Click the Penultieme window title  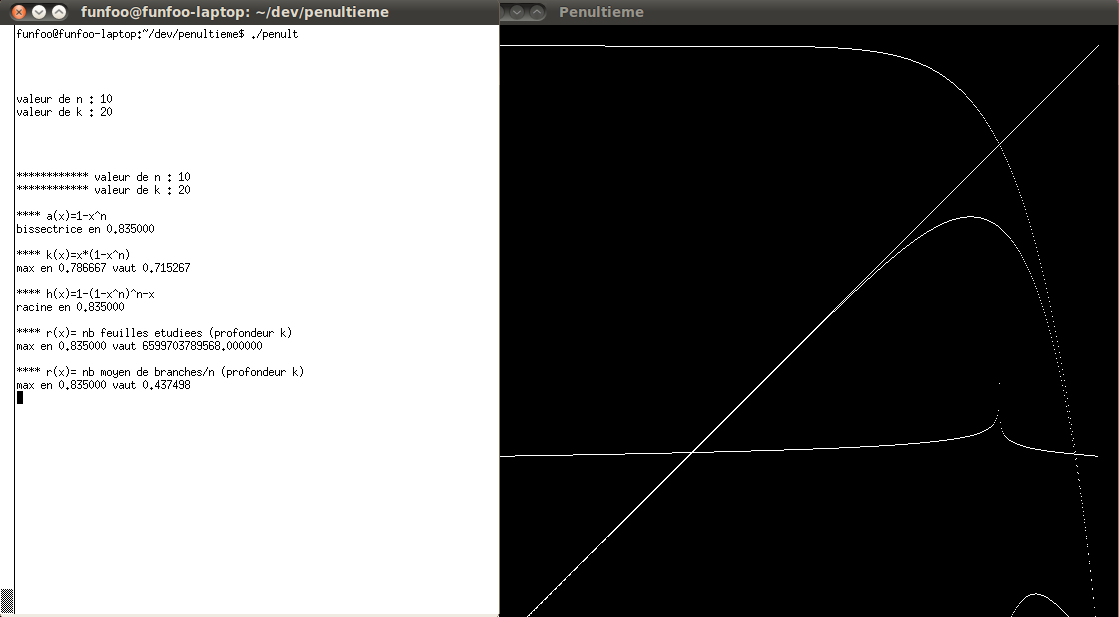point(602,12)
